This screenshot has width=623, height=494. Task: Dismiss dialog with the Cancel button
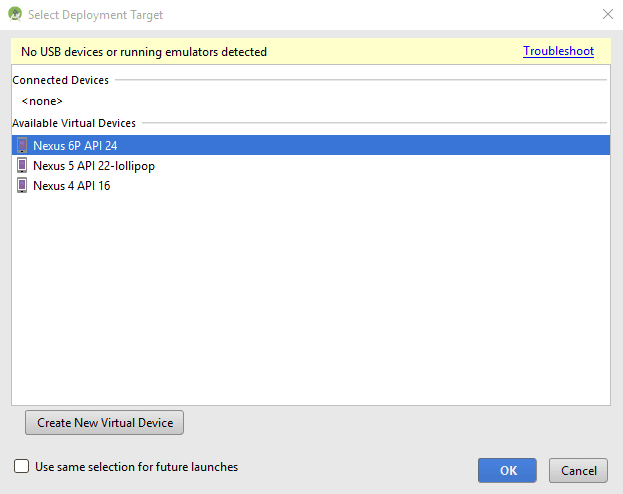point(579,470)
